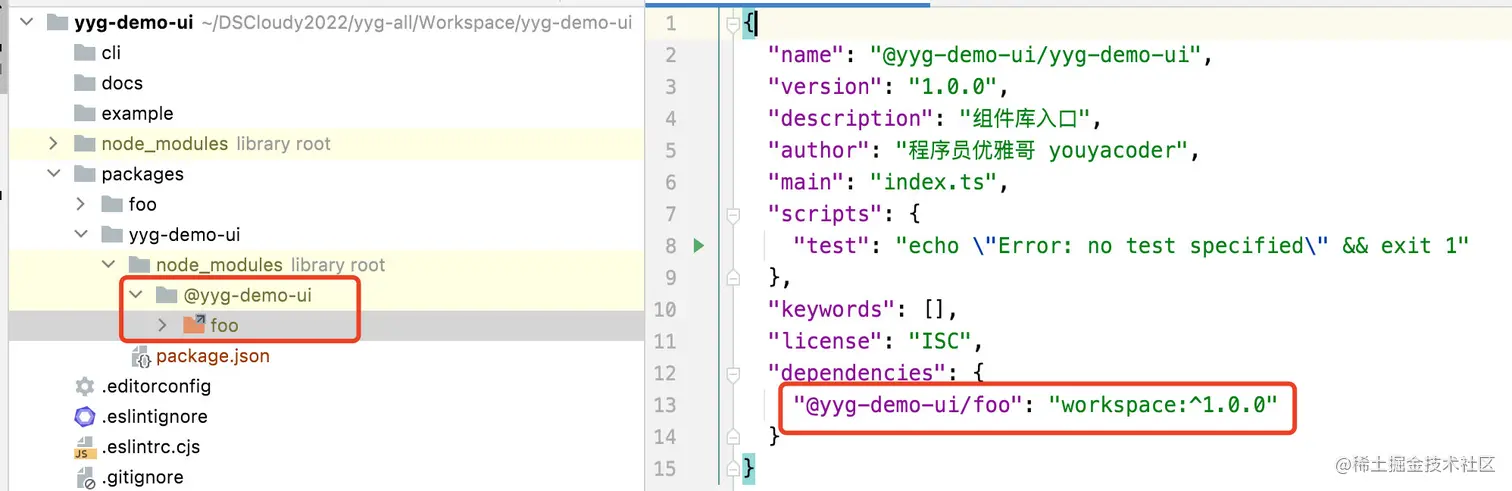Select the yyg-demo-ui folder label under packages
The width and height of the screenshot is (1512, 491).
pos(184,235)
